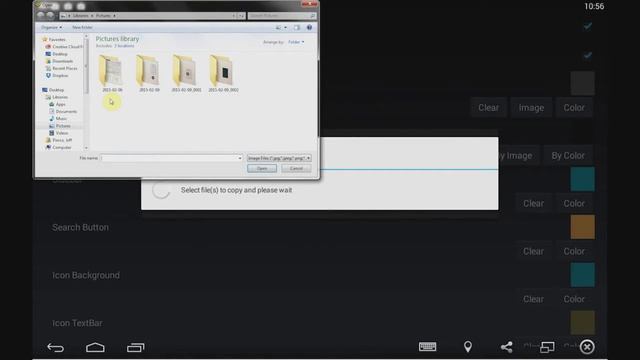
Task: Toggle the topmost checkmark setting
Action: point(587,26)
